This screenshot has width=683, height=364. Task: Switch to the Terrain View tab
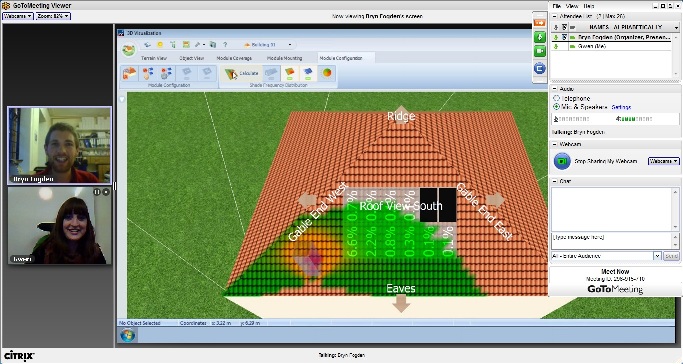[154, 58]
